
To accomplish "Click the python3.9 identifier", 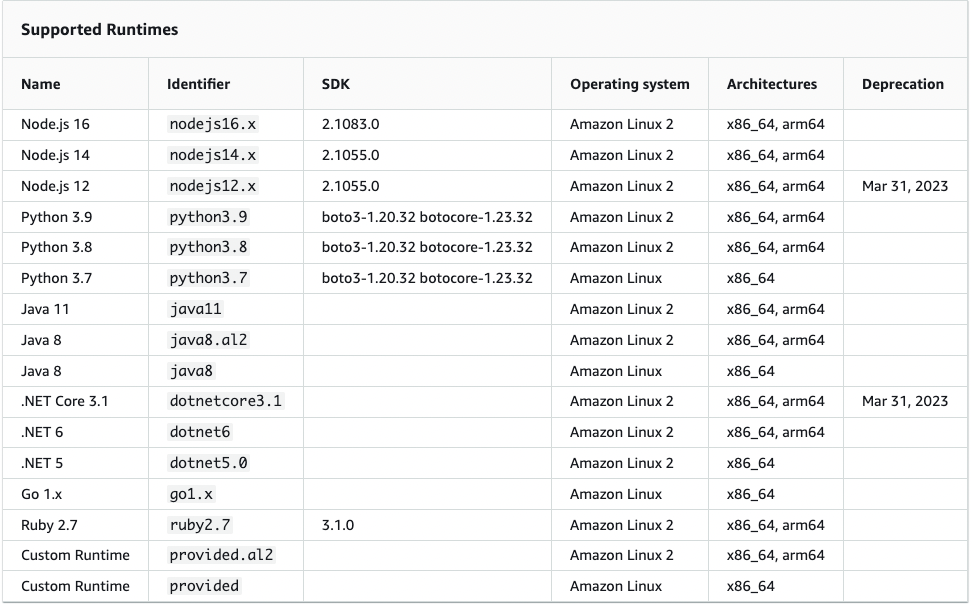I will 208,217.
